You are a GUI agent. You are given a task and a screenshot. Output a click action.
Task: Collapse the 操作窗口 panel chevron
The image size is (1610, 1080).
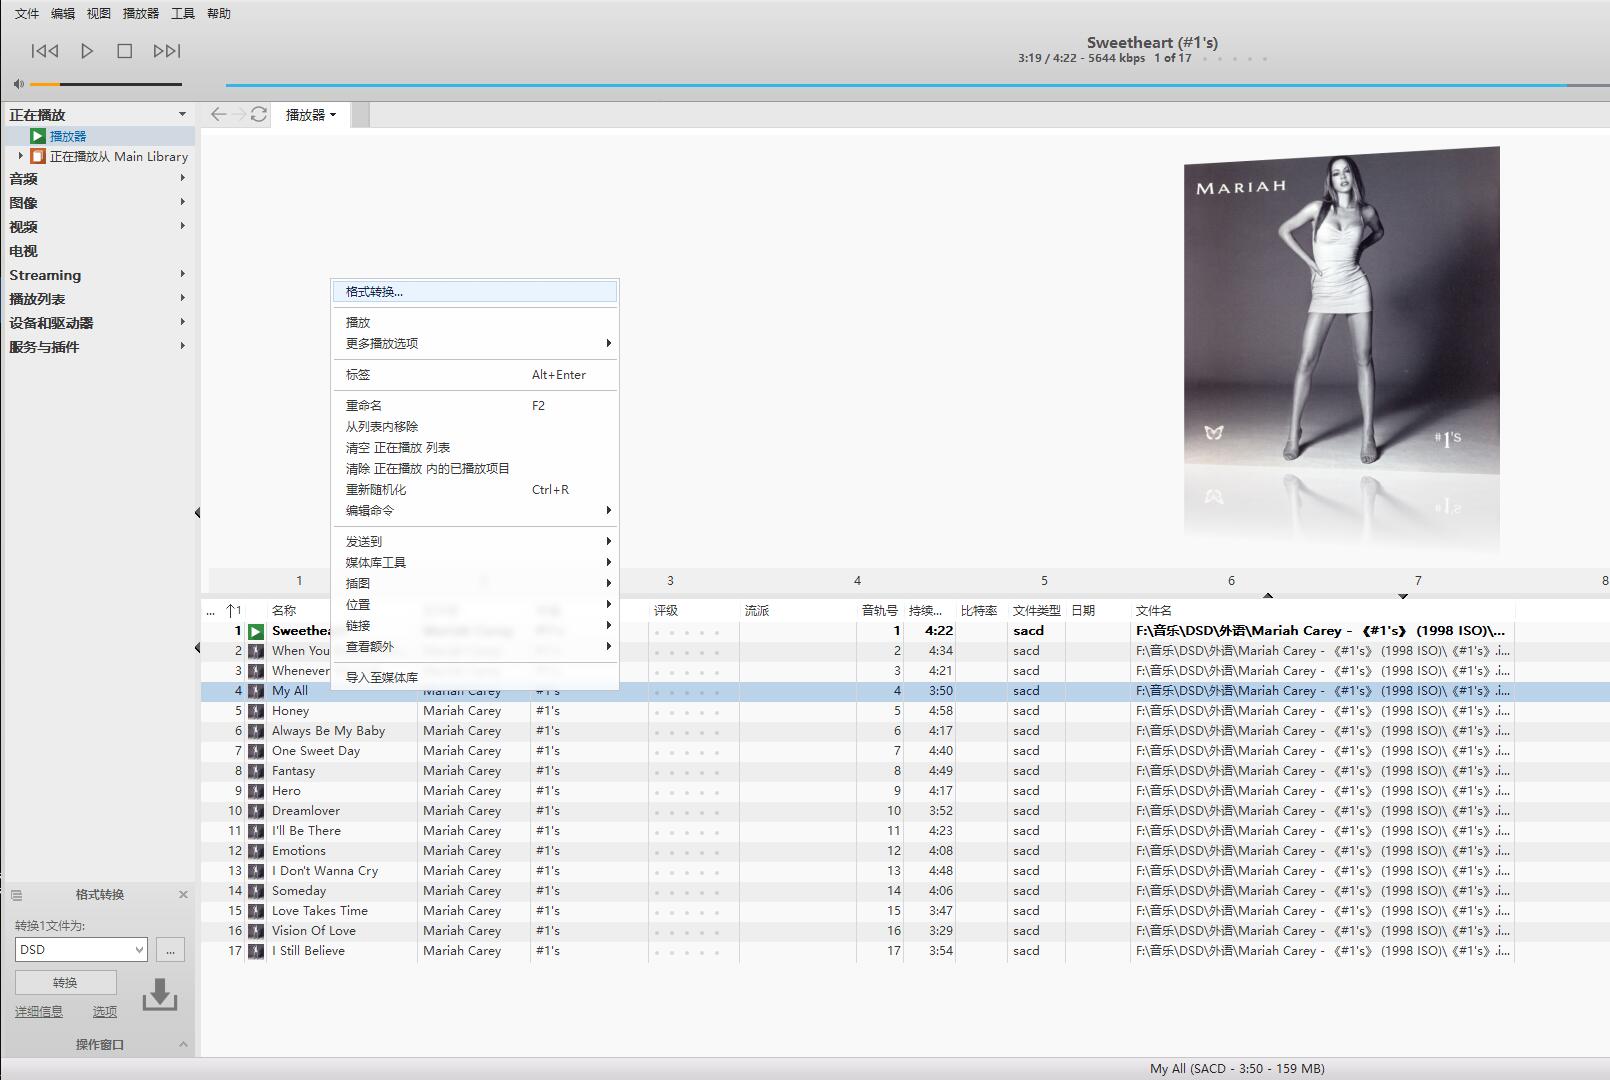[183, 1044]
